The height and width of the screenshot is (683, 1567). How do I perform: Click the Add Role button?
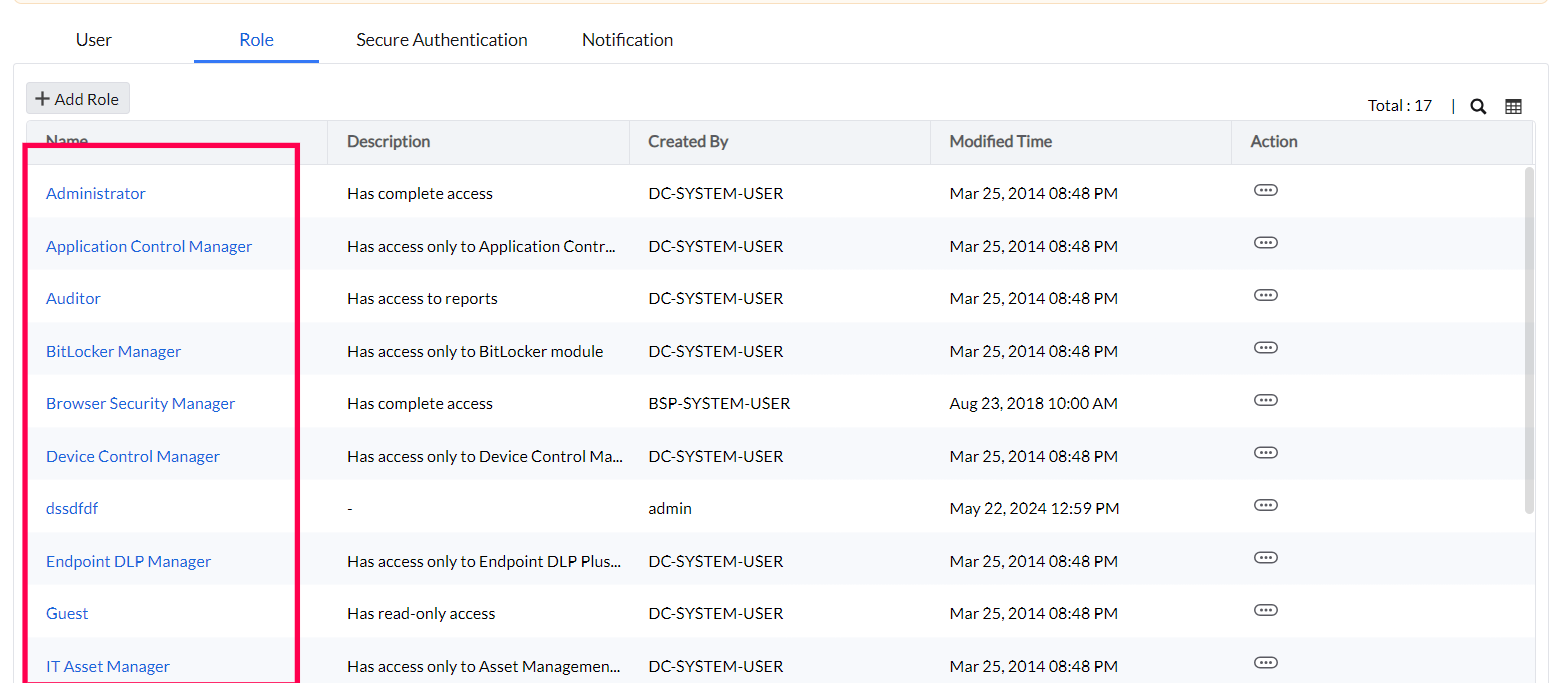pos(77,98)
